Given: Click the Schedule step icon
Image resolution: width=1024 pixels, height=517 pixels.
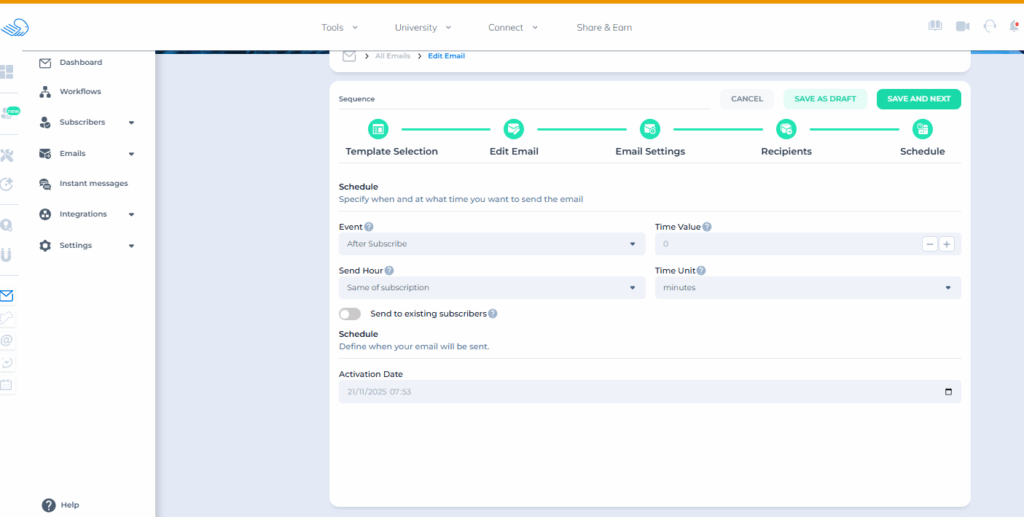Looking at the screenshot, I should coord(922,128).
